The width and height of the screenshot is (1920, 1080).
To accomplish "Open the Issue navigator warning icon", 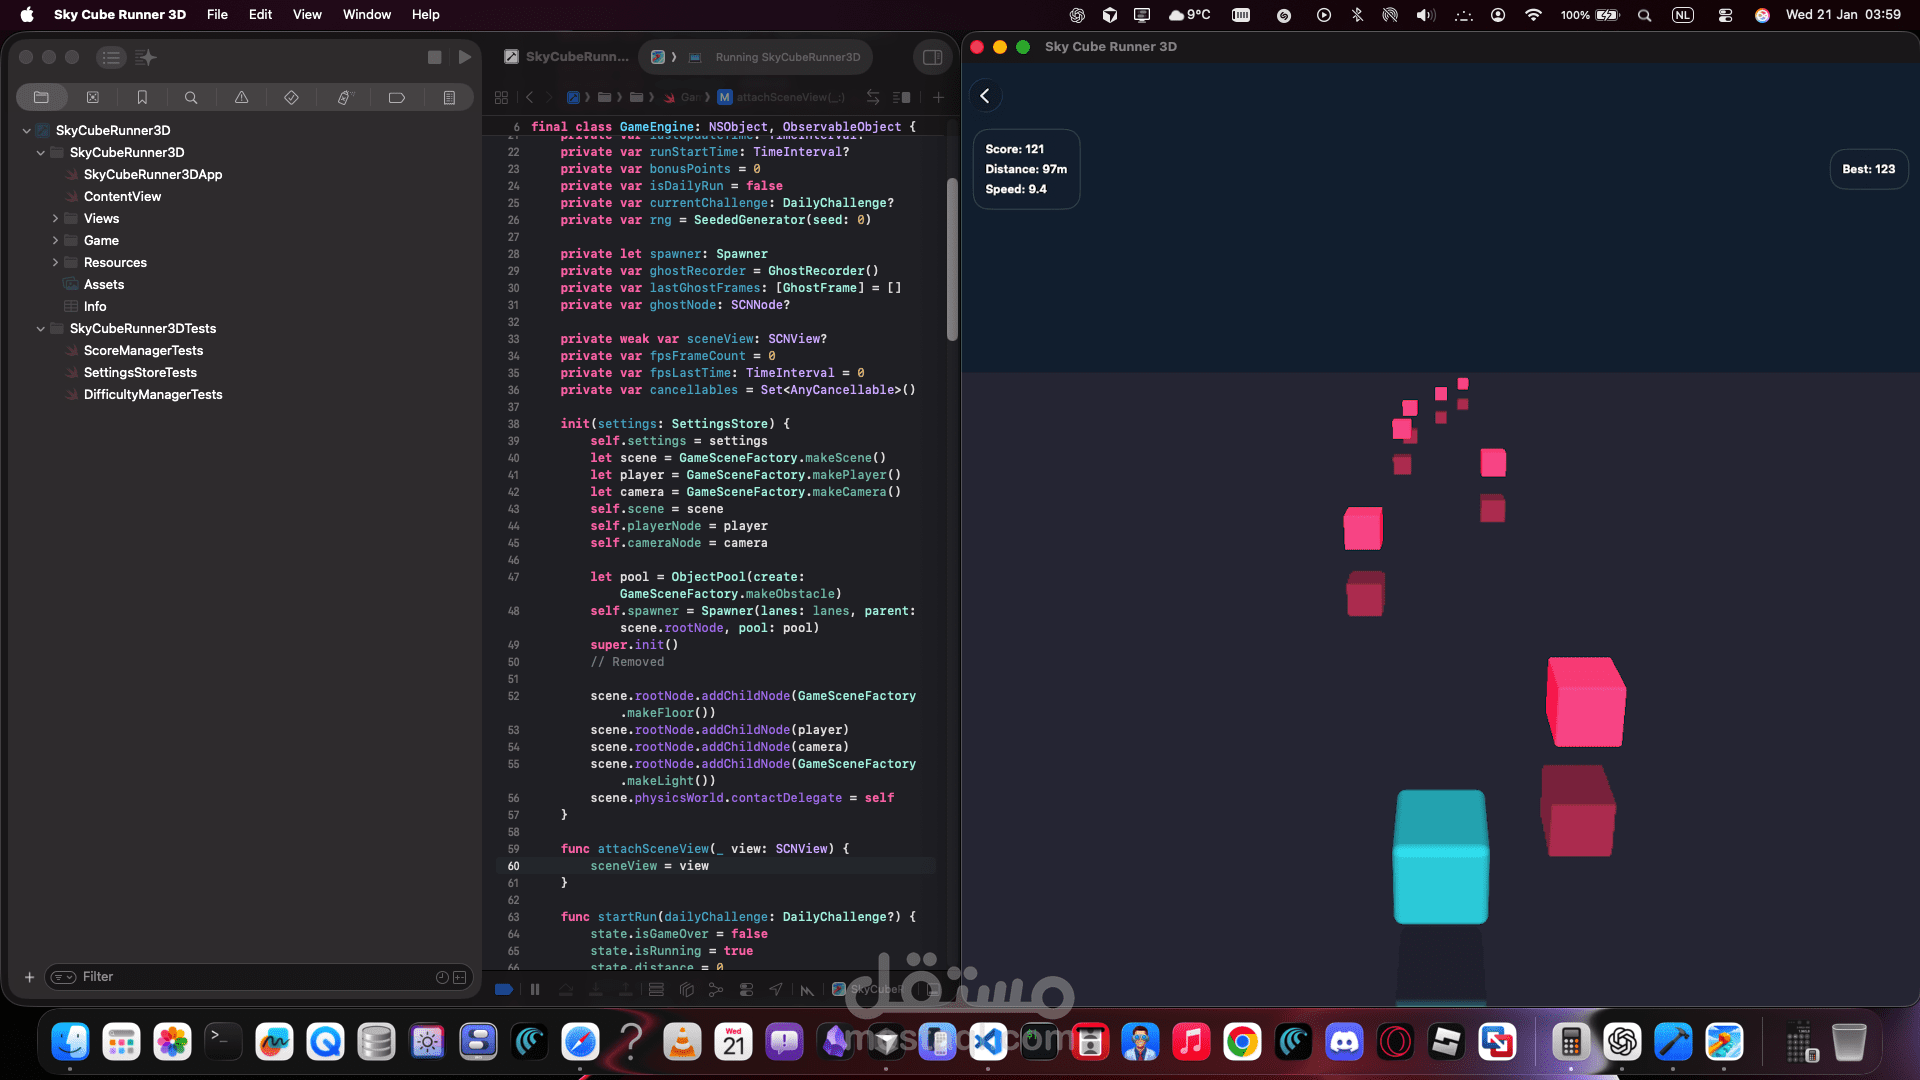I will 241,97.
